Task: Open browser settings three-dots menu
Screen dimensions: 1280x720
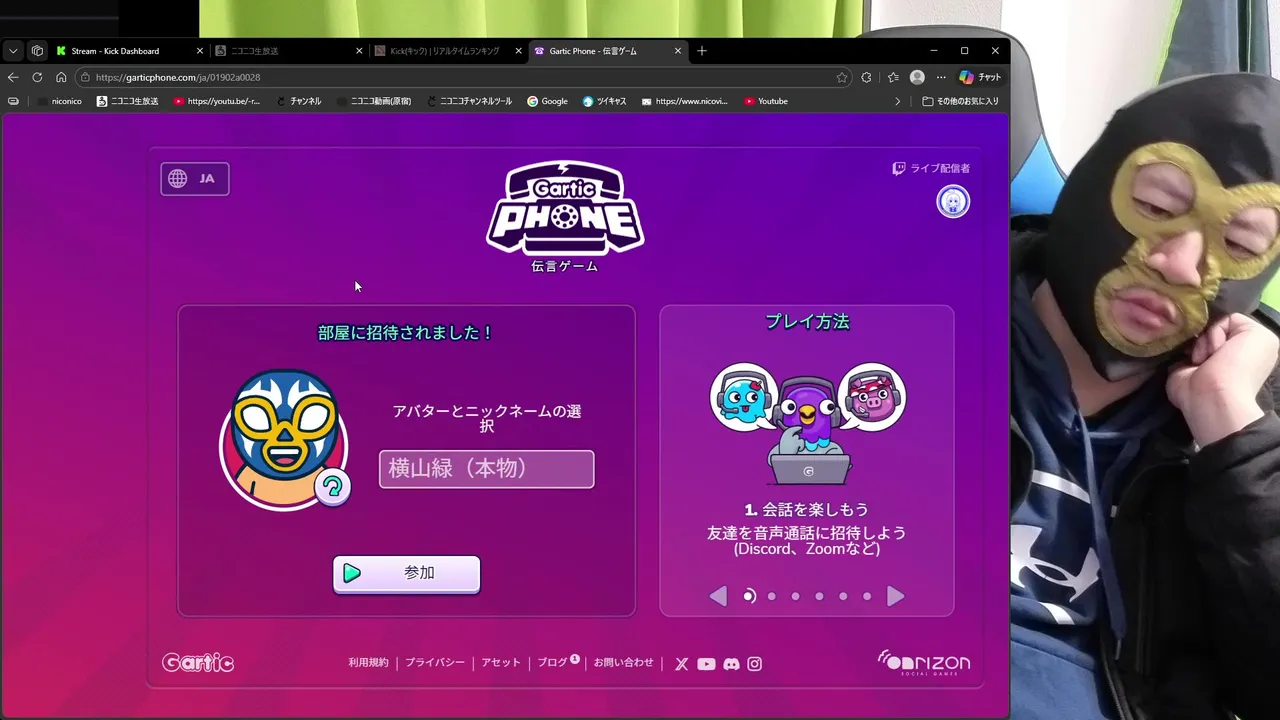Action: point(941,77)
